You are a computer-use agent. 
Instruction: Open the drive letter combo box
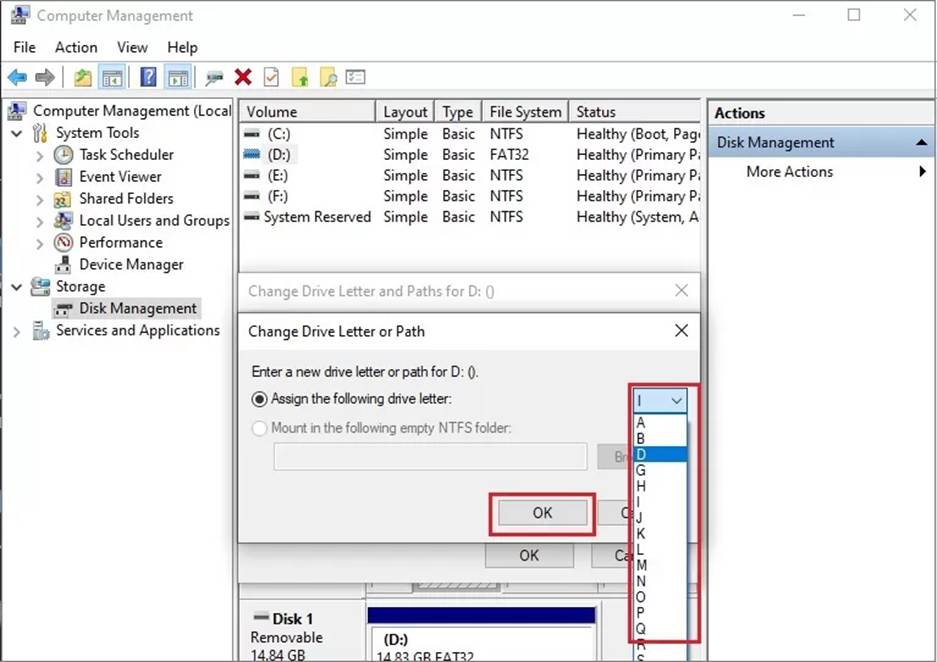coord(661,400)
